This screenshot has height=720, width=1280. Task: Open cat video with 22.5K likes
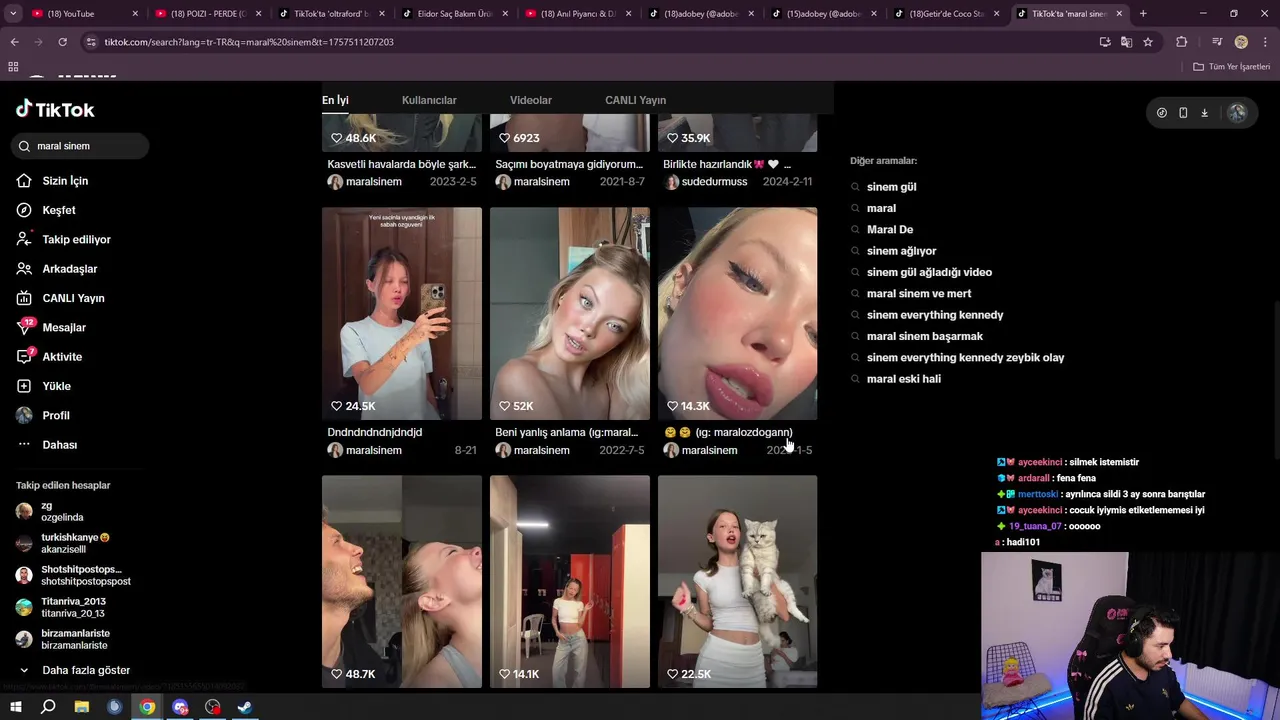click(x=738, y=581)
